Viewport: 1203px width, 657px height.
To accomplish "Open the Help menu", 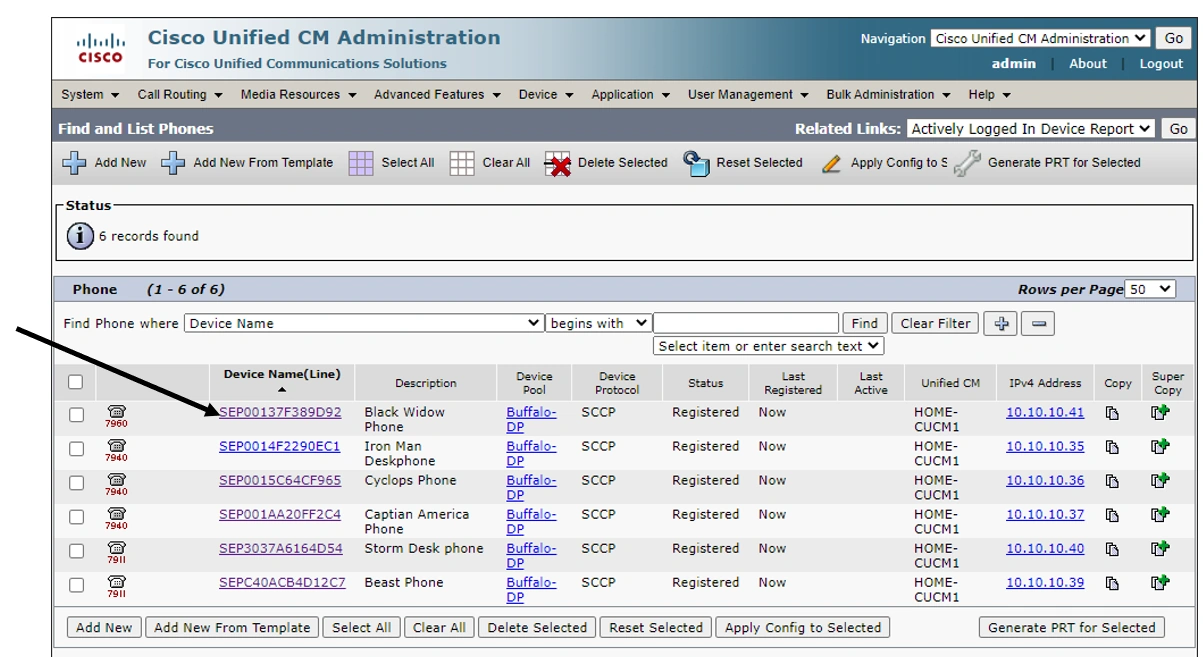I will click(x=989, y=95).
